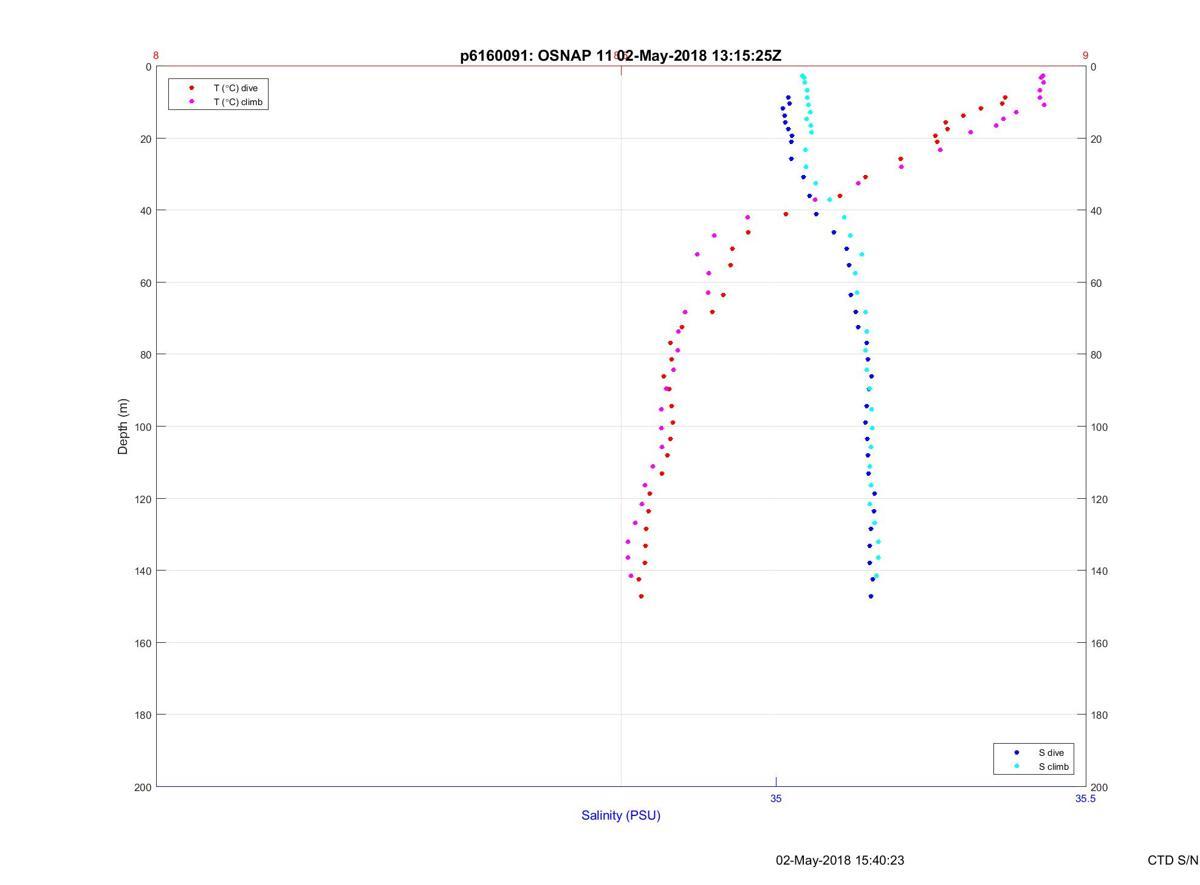Click the 'Salinity (PSU)' axis label

(x=621, y=815)
